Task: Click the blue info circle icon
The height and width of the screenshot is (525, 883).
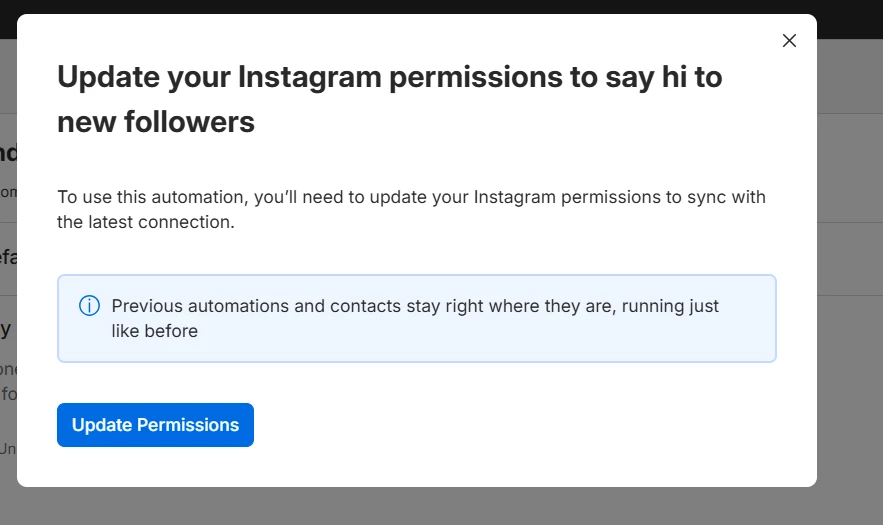Action: [x=89, y=306]
